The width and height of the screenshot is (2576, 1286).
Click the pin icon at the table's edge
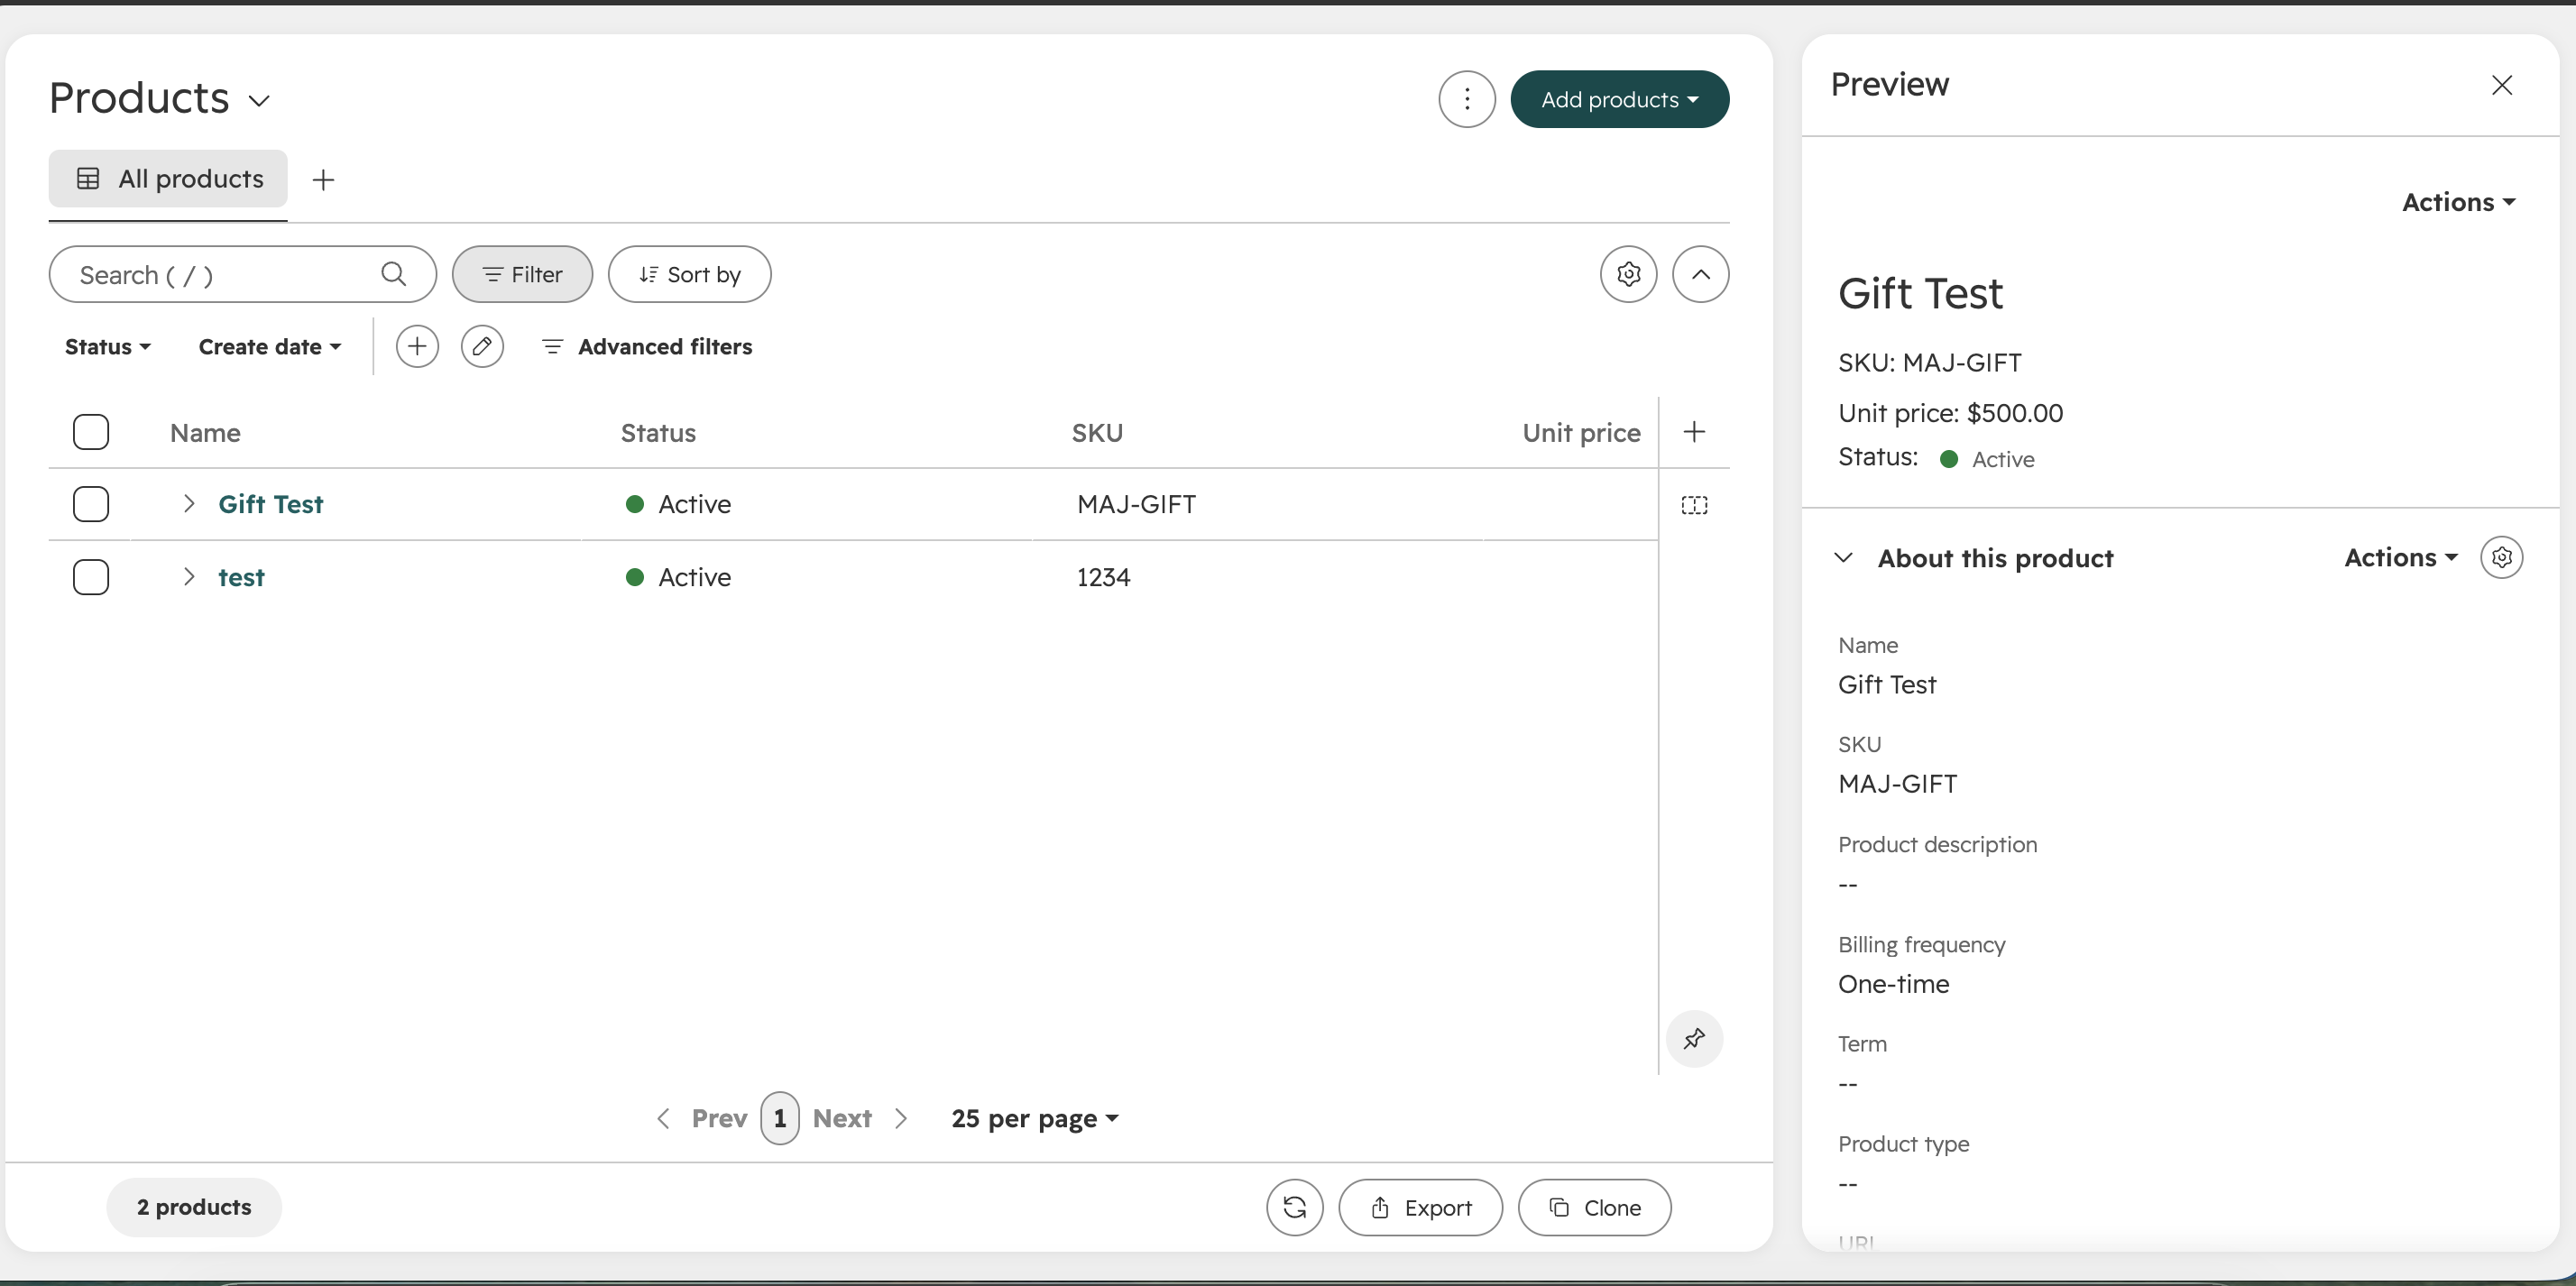[1694, 1039]
